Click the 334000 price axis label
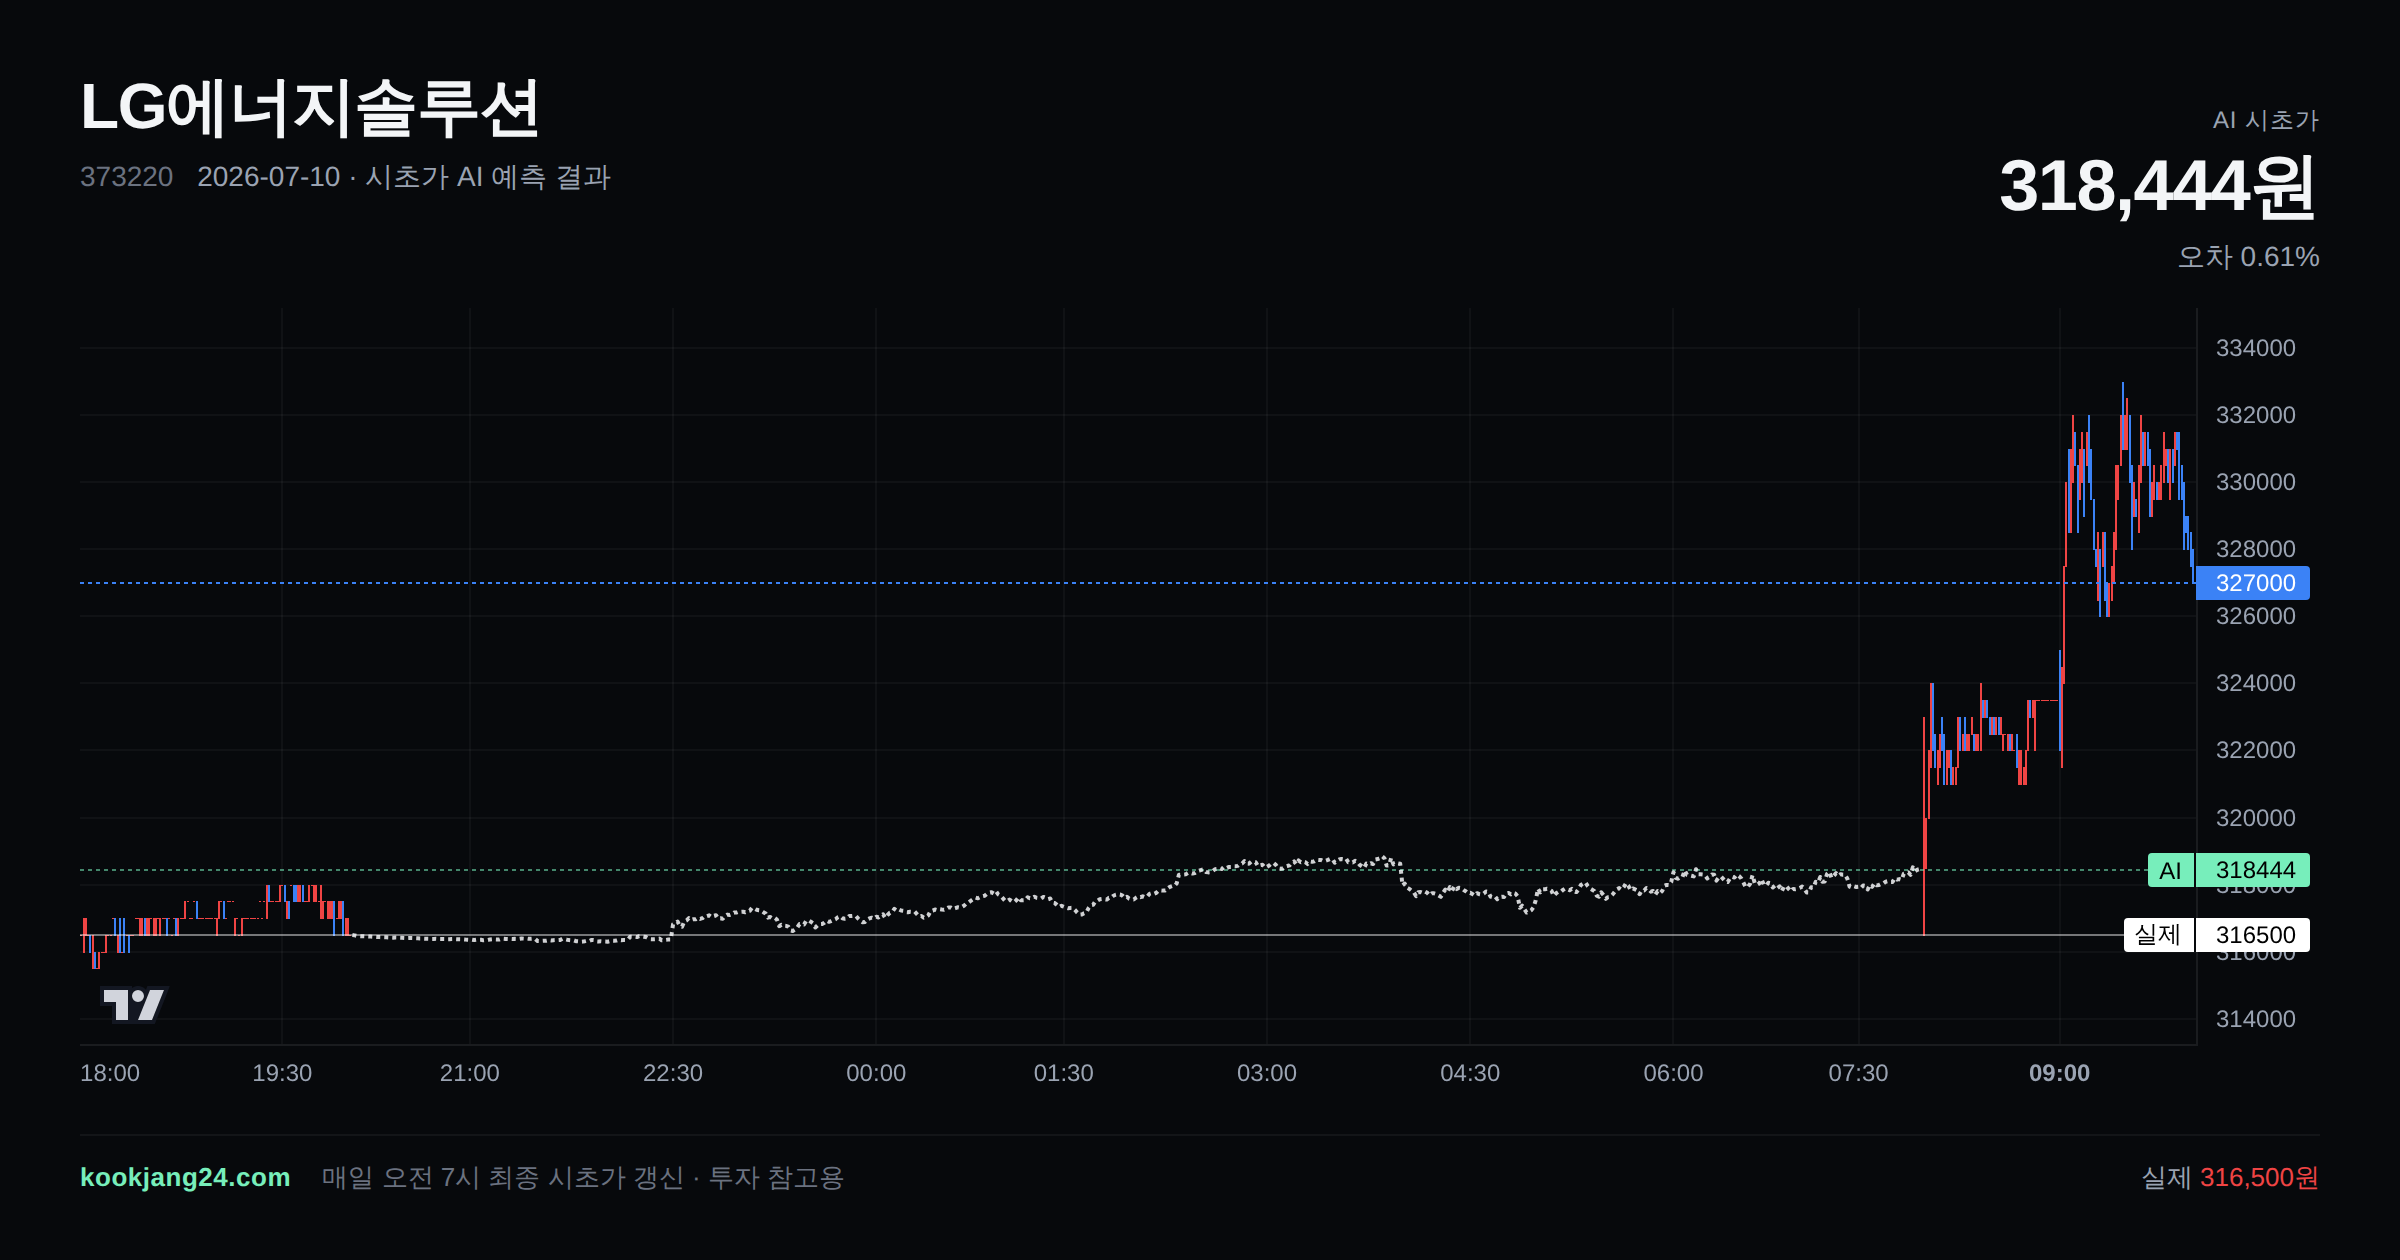2400x1260 pixels. (x=2255, y=348)
